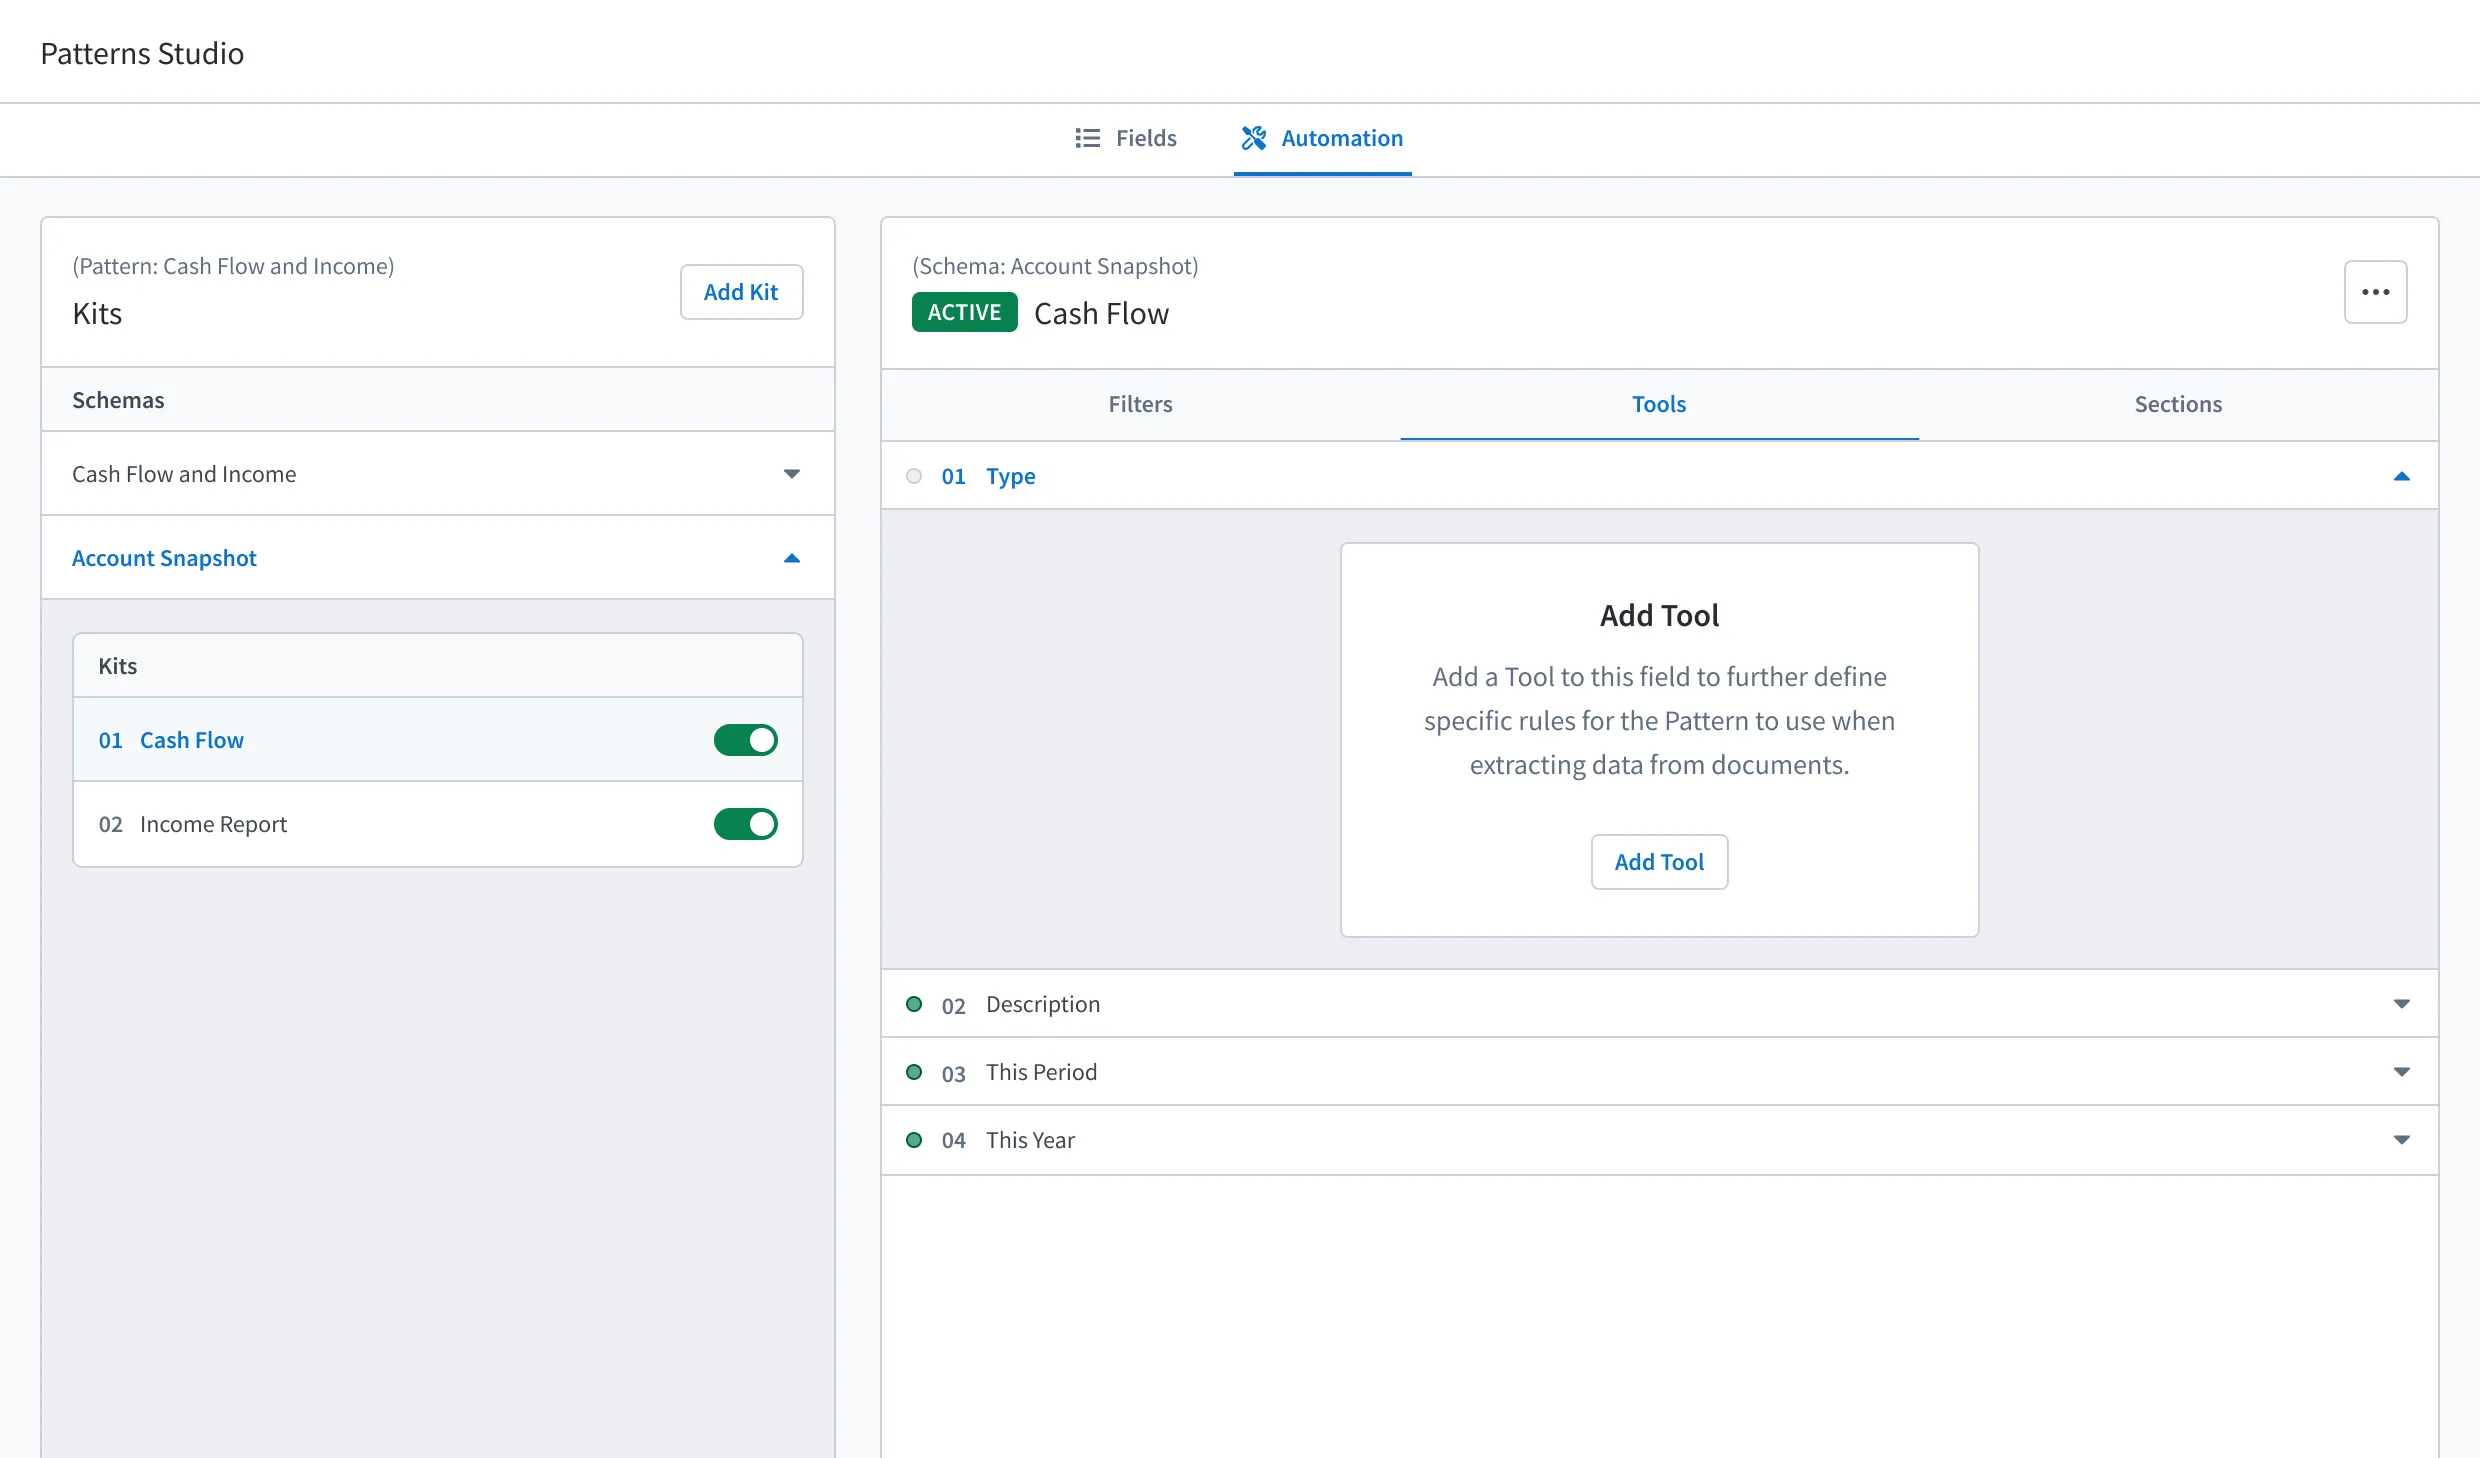Select the 01 Cash Flow kit row
Screen dimensions: 2480x1458
438,740
